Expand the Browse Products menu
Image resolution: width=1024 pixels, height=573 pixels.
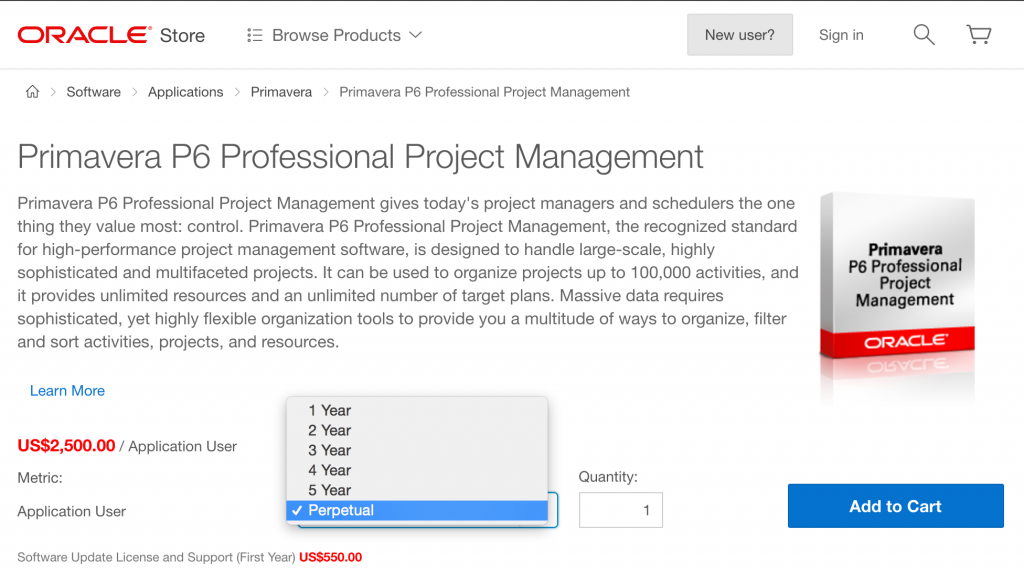pyautogui.click(x=336, y=35)
